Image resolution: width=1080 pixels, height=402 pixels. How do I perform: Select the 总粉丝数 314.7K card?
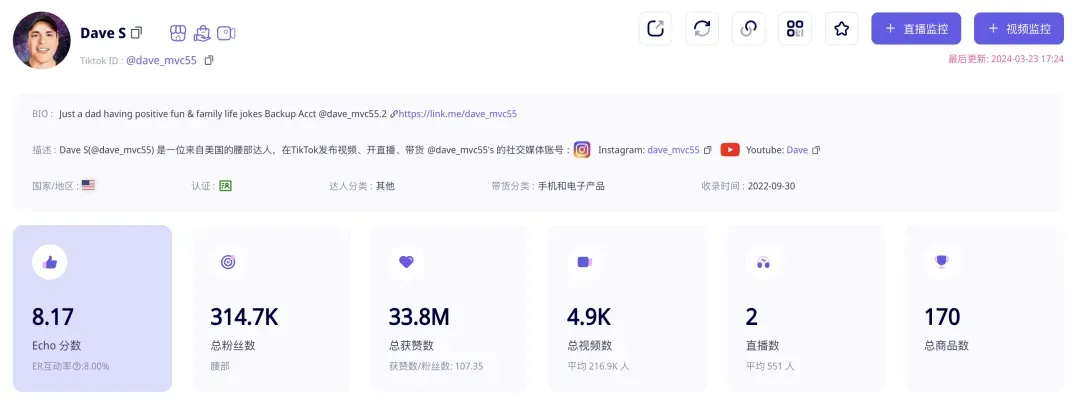click(x=271, y=308)
